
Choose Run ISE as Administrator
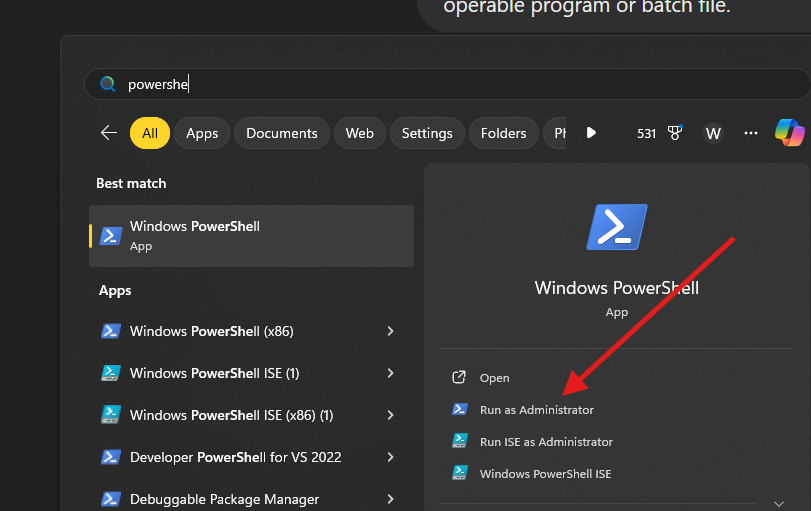tap(546, 442)
